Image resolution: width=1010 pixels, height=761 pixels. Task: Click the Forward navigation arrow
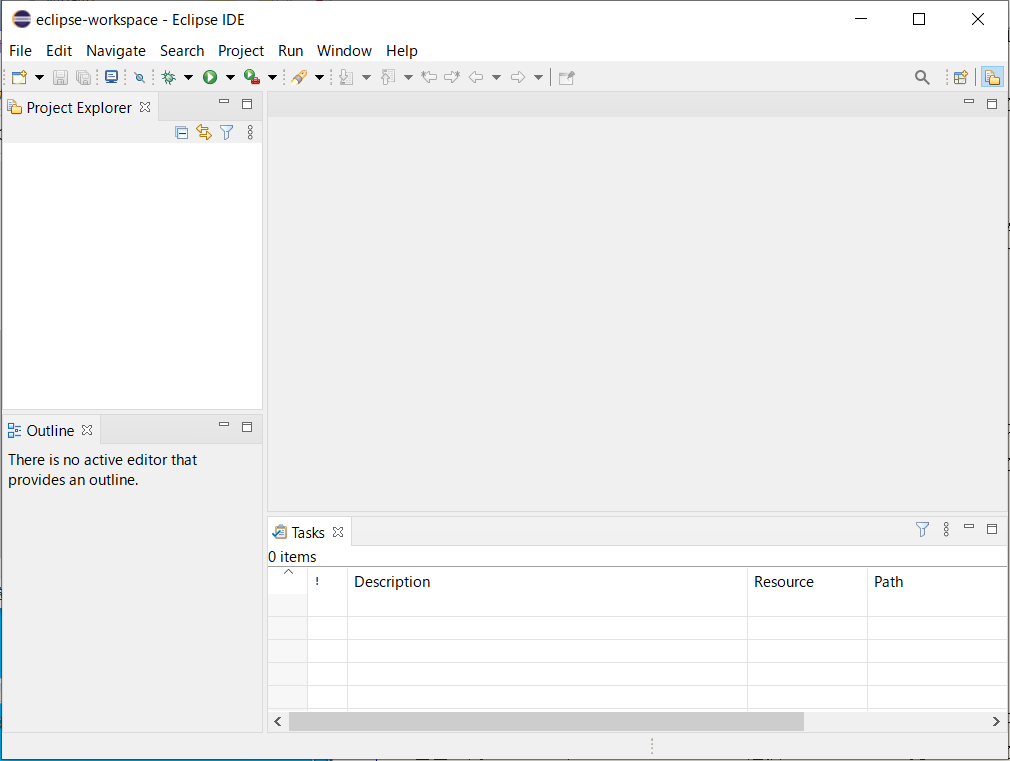point(518,77)
